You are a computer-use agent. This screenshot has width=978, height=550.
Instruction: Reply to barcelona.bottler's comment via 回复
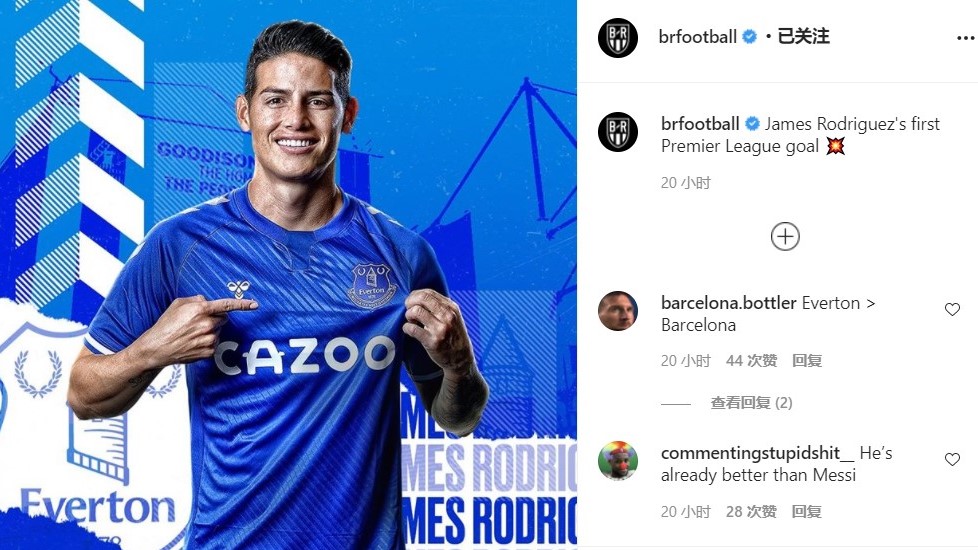[806, 361]
